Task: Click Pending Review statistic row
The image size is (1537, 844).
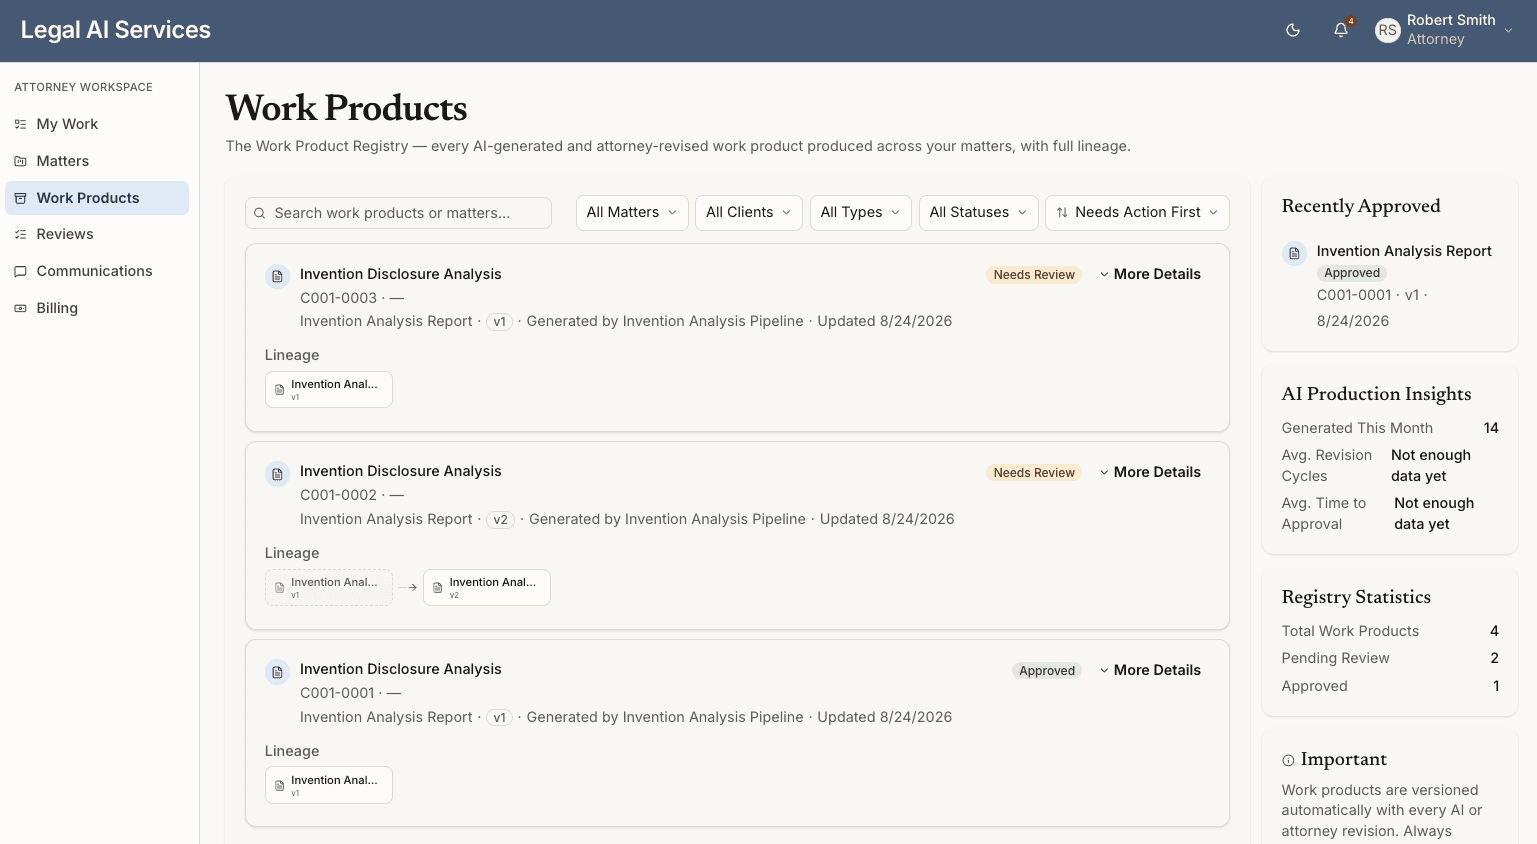Action: 1390,658
